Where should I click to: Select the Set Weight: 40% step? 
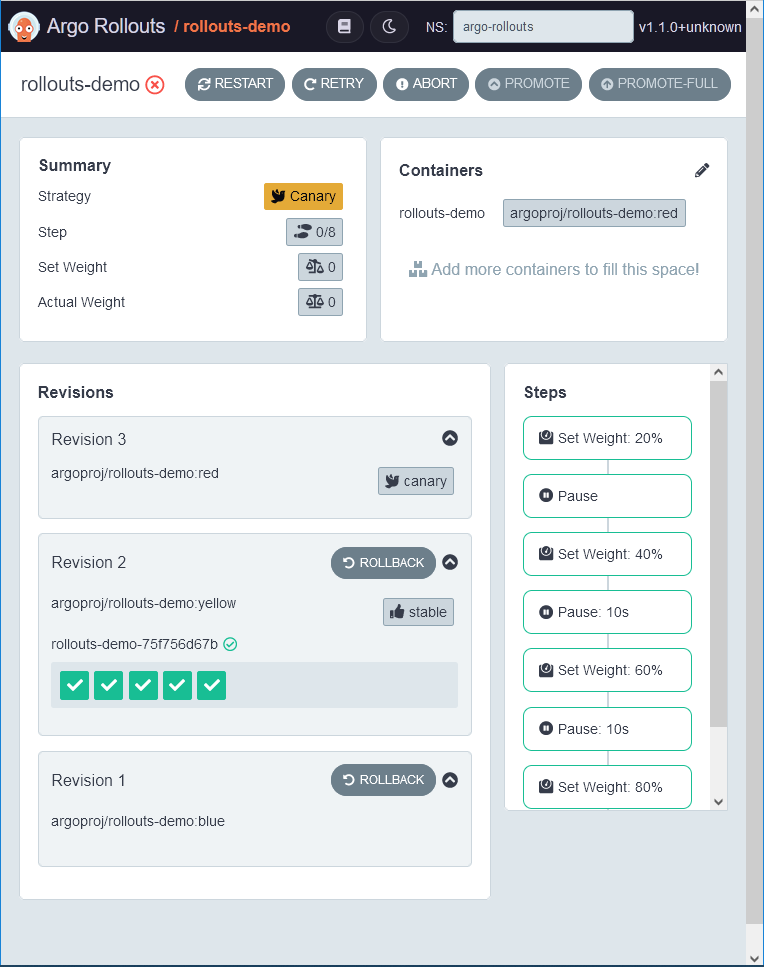coord(607,554)
